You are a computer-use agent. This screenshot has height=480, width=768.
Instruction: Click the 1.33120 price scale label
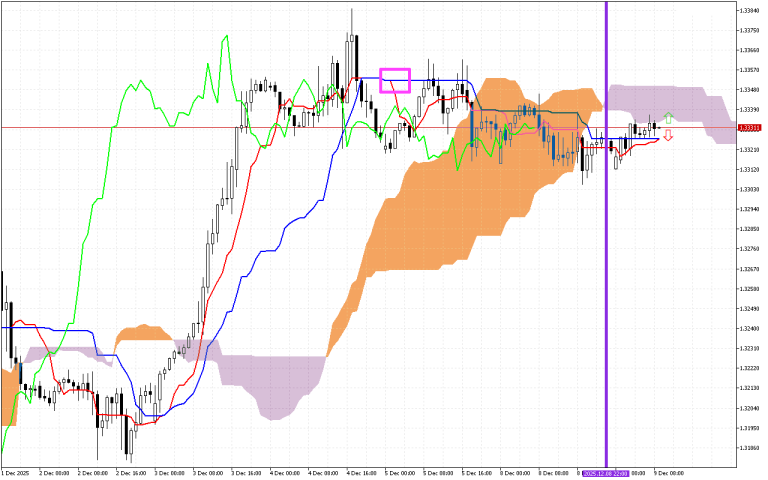coord(749,169)
